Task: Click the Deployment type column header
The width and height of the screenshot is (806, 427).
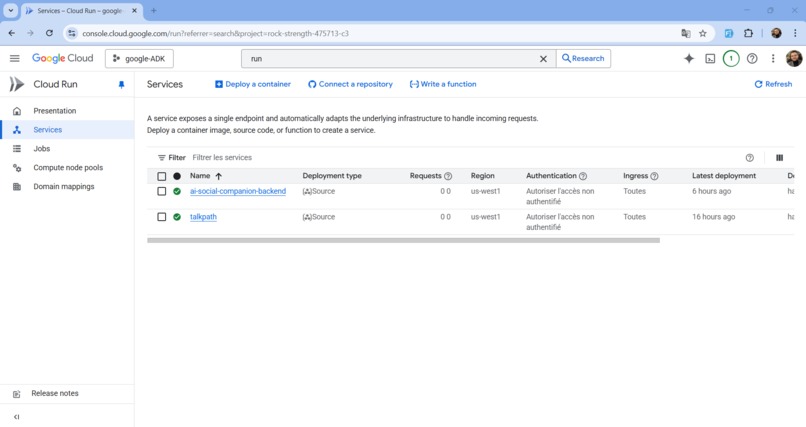Action: (x=332, y=176)
